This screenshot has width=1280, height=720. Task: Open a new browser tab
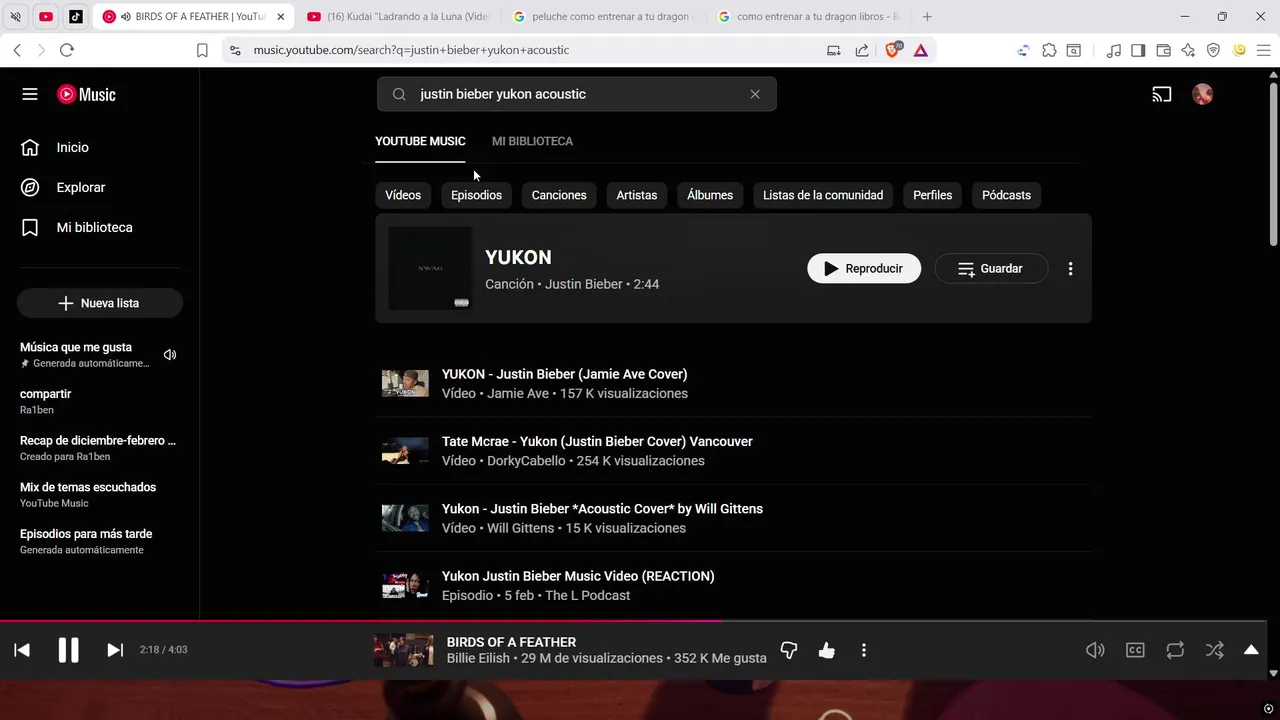[x=927, y=17]
